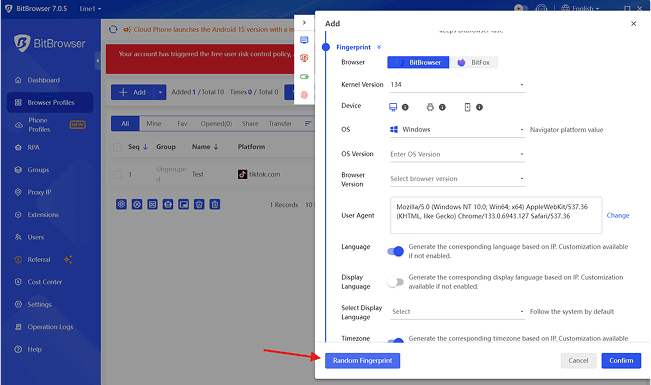Close the Add dialog with the X
The image size is (651, 385).
[633, 24]
